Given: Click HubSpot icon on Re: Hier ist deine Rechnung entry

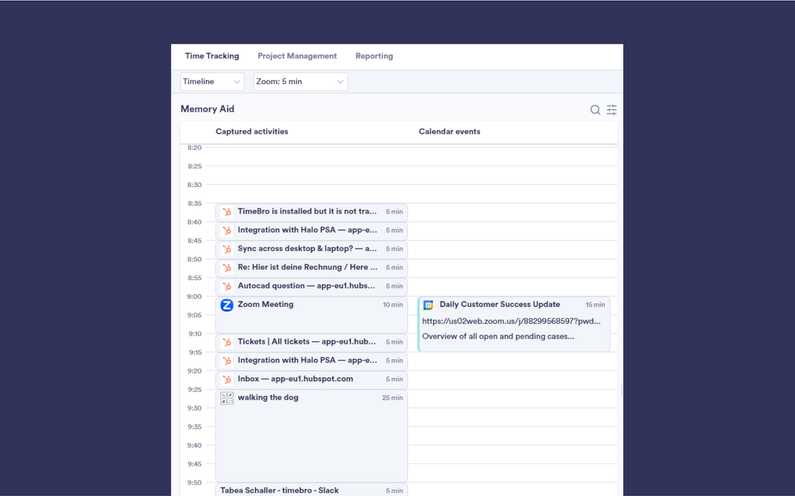Looking at the screenshot, I should pos(227,267).
